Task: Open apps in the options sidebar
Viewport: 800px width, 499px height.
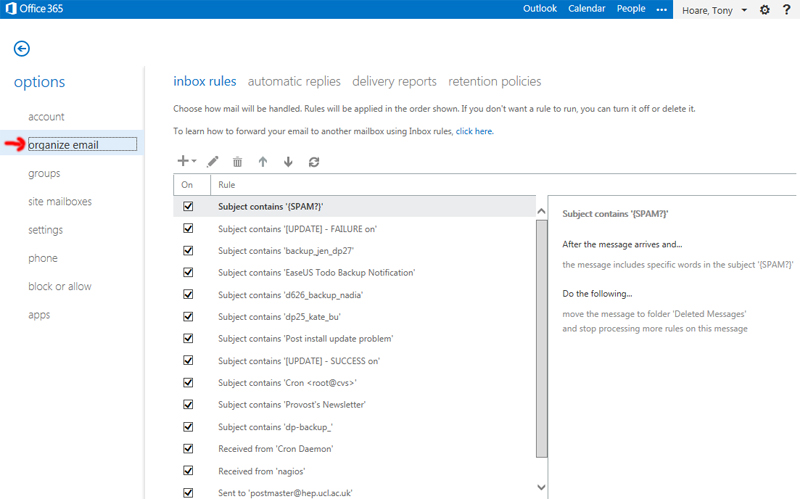Action: 39,315
